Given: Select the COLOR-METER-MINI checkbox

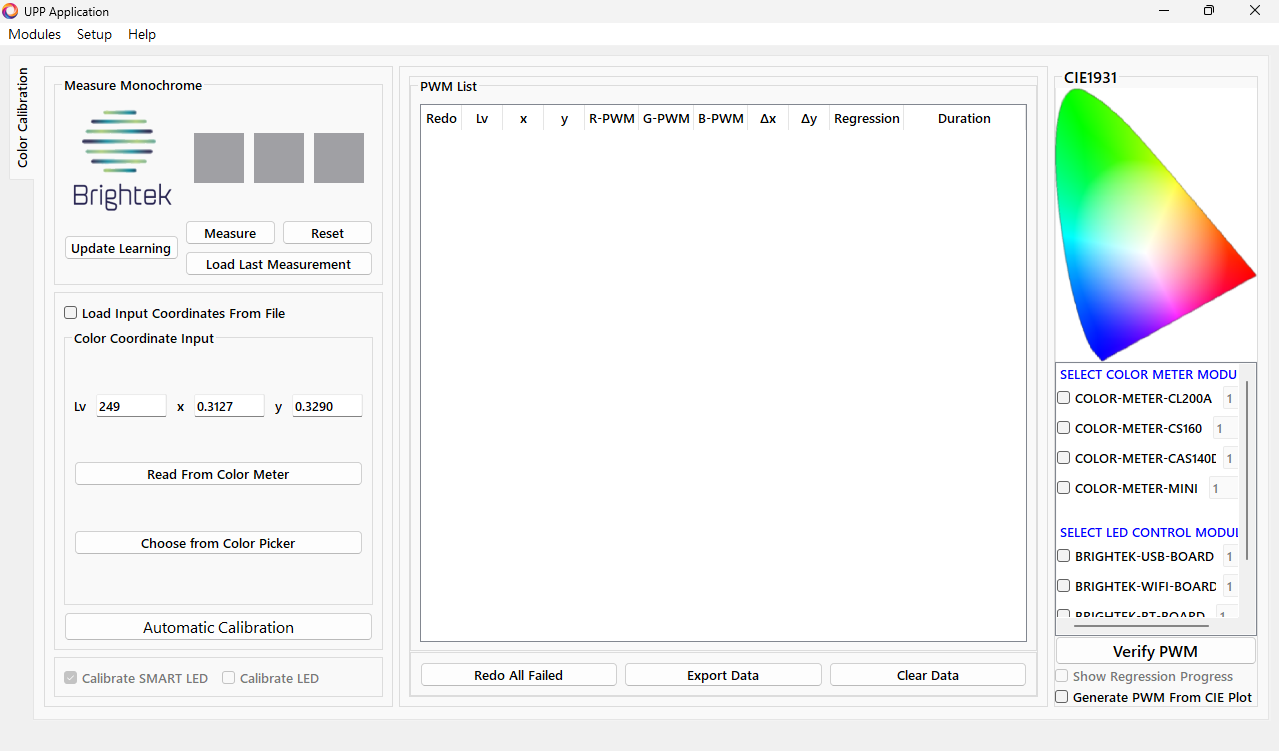Looking at the screenshot, I should [1064, 488].
